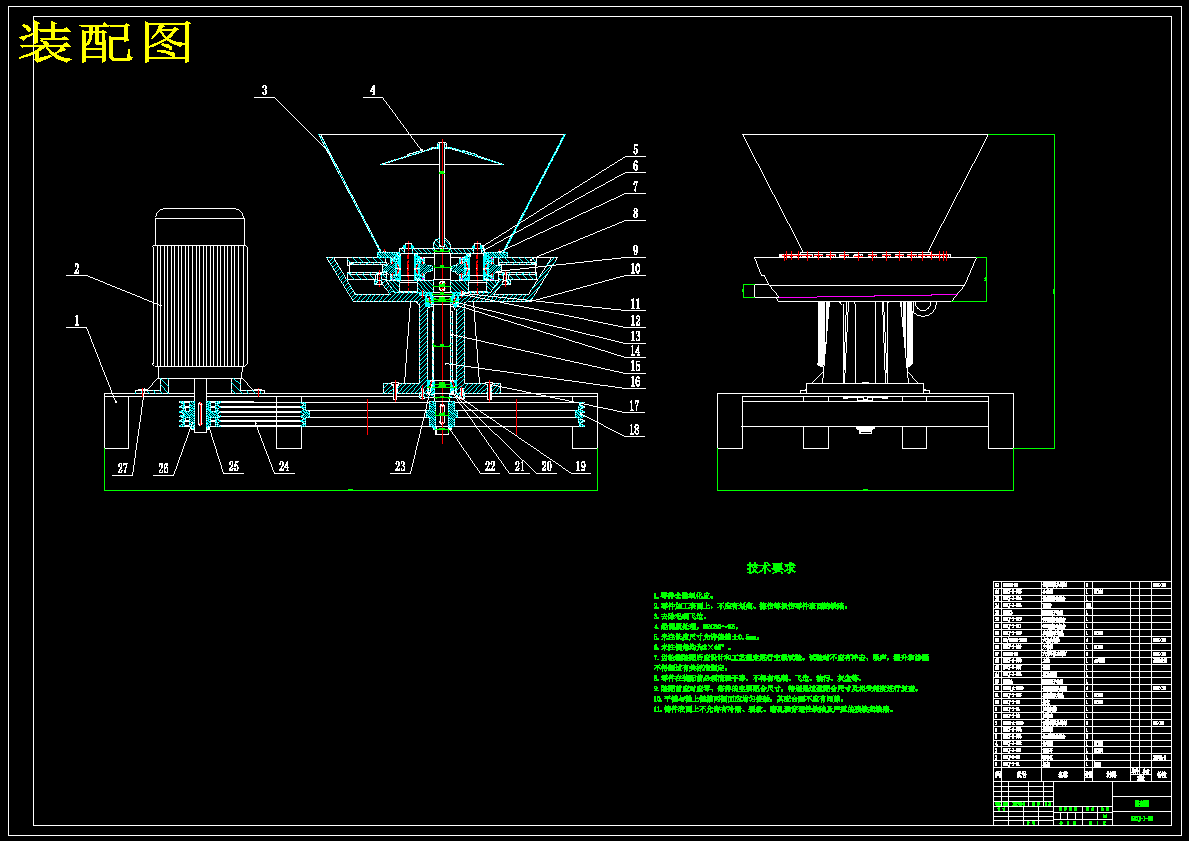Screen dimensions: 1189x841
Task: Click part callout number 5
Action: [x=635, y=150]
